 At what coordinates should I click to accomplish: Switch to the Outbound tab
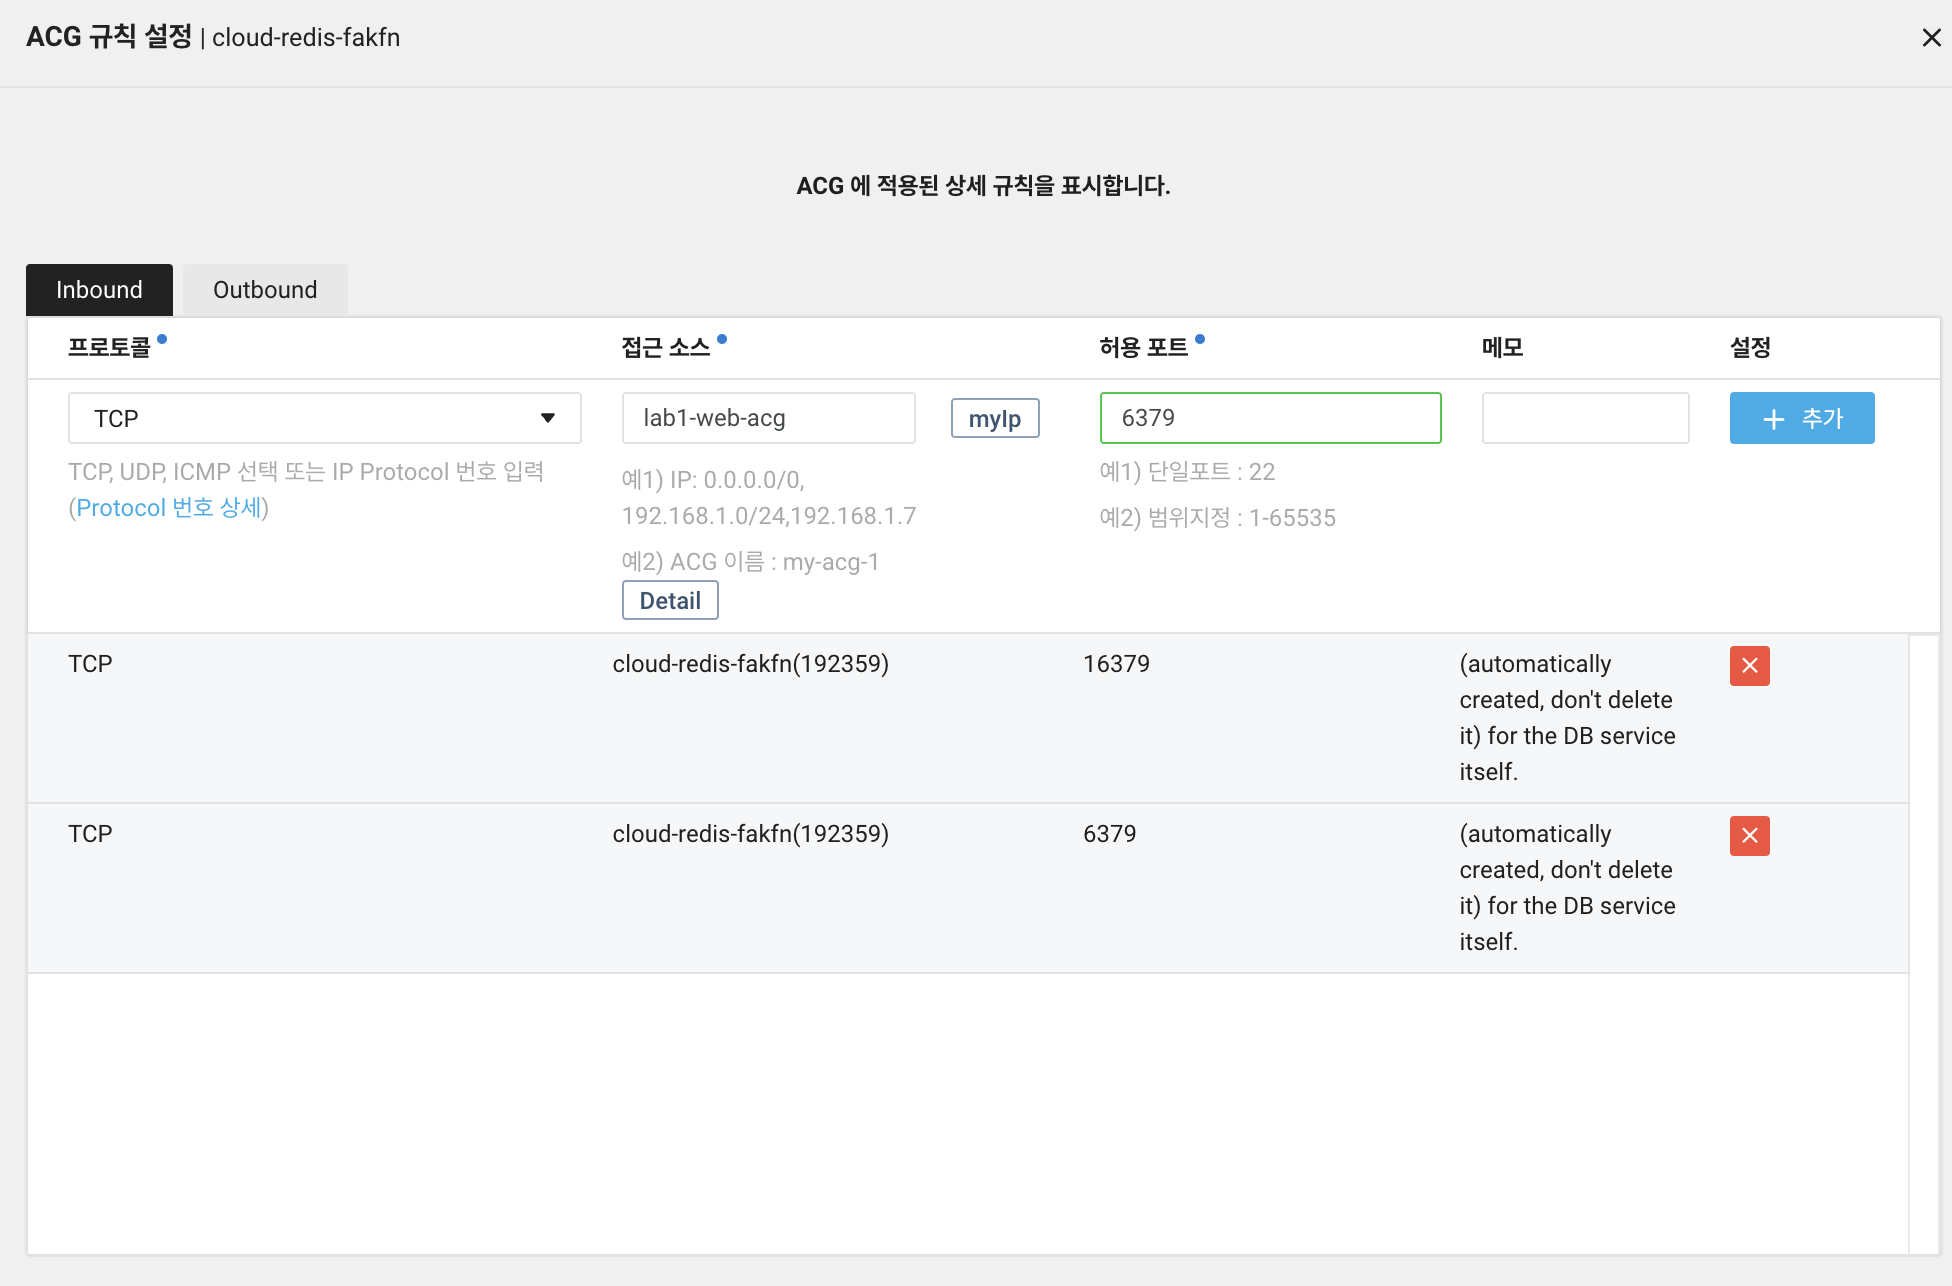coord(265,290)
